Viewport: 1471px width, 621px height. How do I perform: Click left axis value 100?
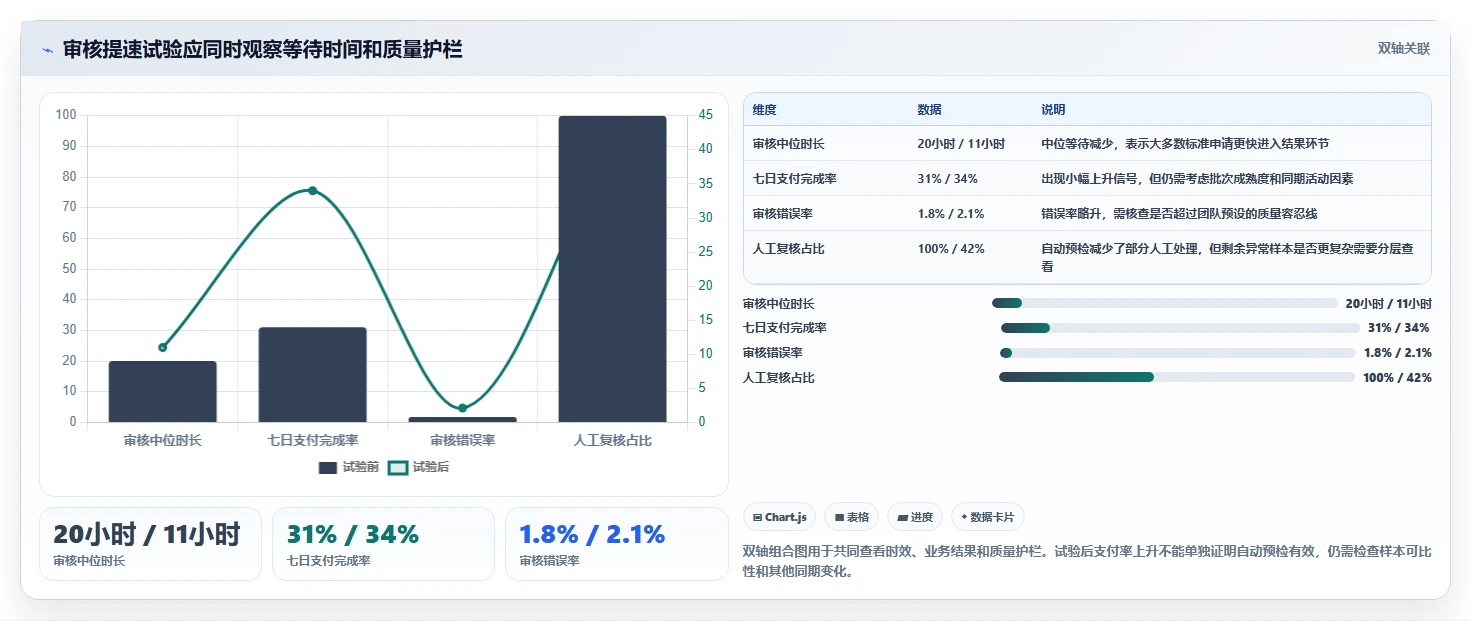tap(66, 115)
